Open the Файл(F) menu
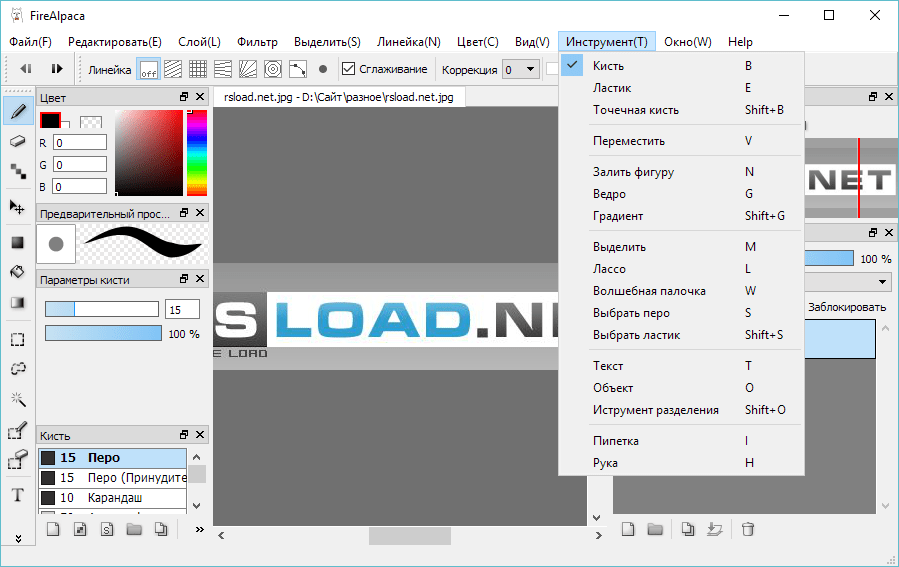Image resolution: width=899 pixels, height=567 pixels. [30, 42]
